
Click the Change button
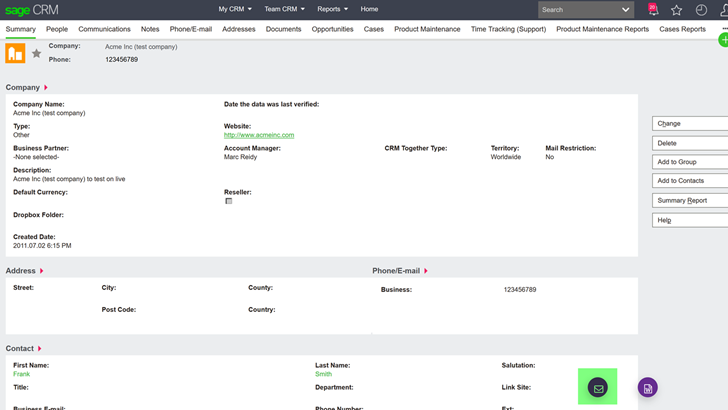pos(690,124)
